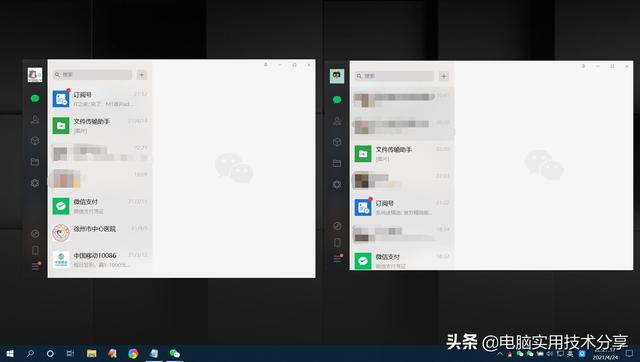
Task: Open Windows Start menu
Action: [x=10, y=353]
